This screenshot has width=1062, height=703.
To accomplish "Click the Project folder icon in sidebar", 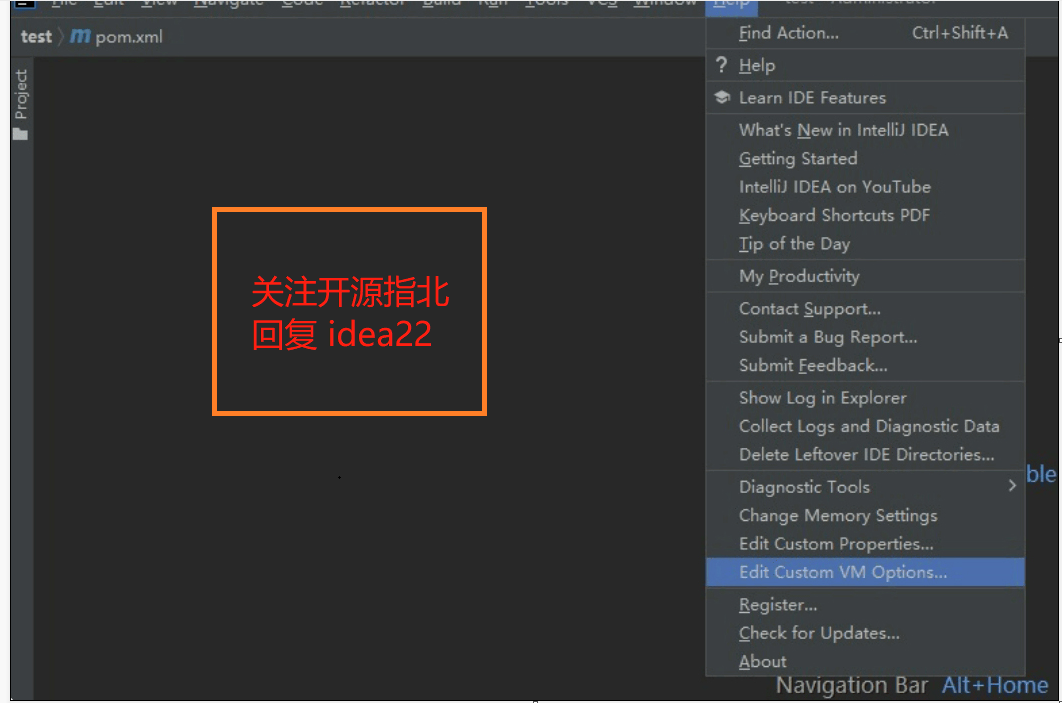I will click(x=20, y=134).
